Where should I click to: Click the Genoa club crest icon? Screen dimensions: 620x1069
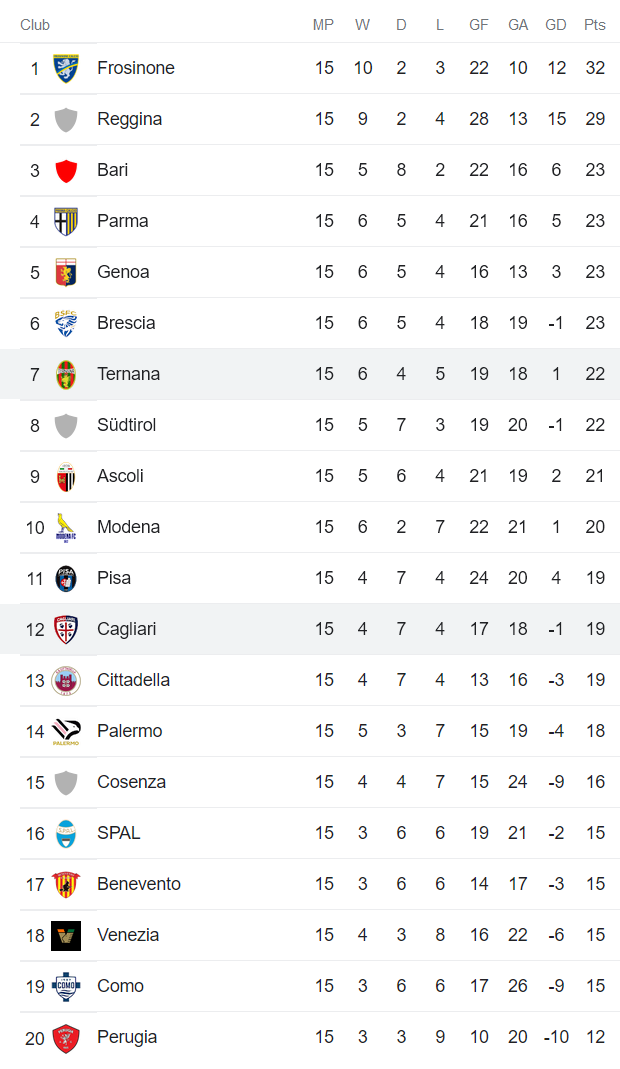click(x=66, y=272)
